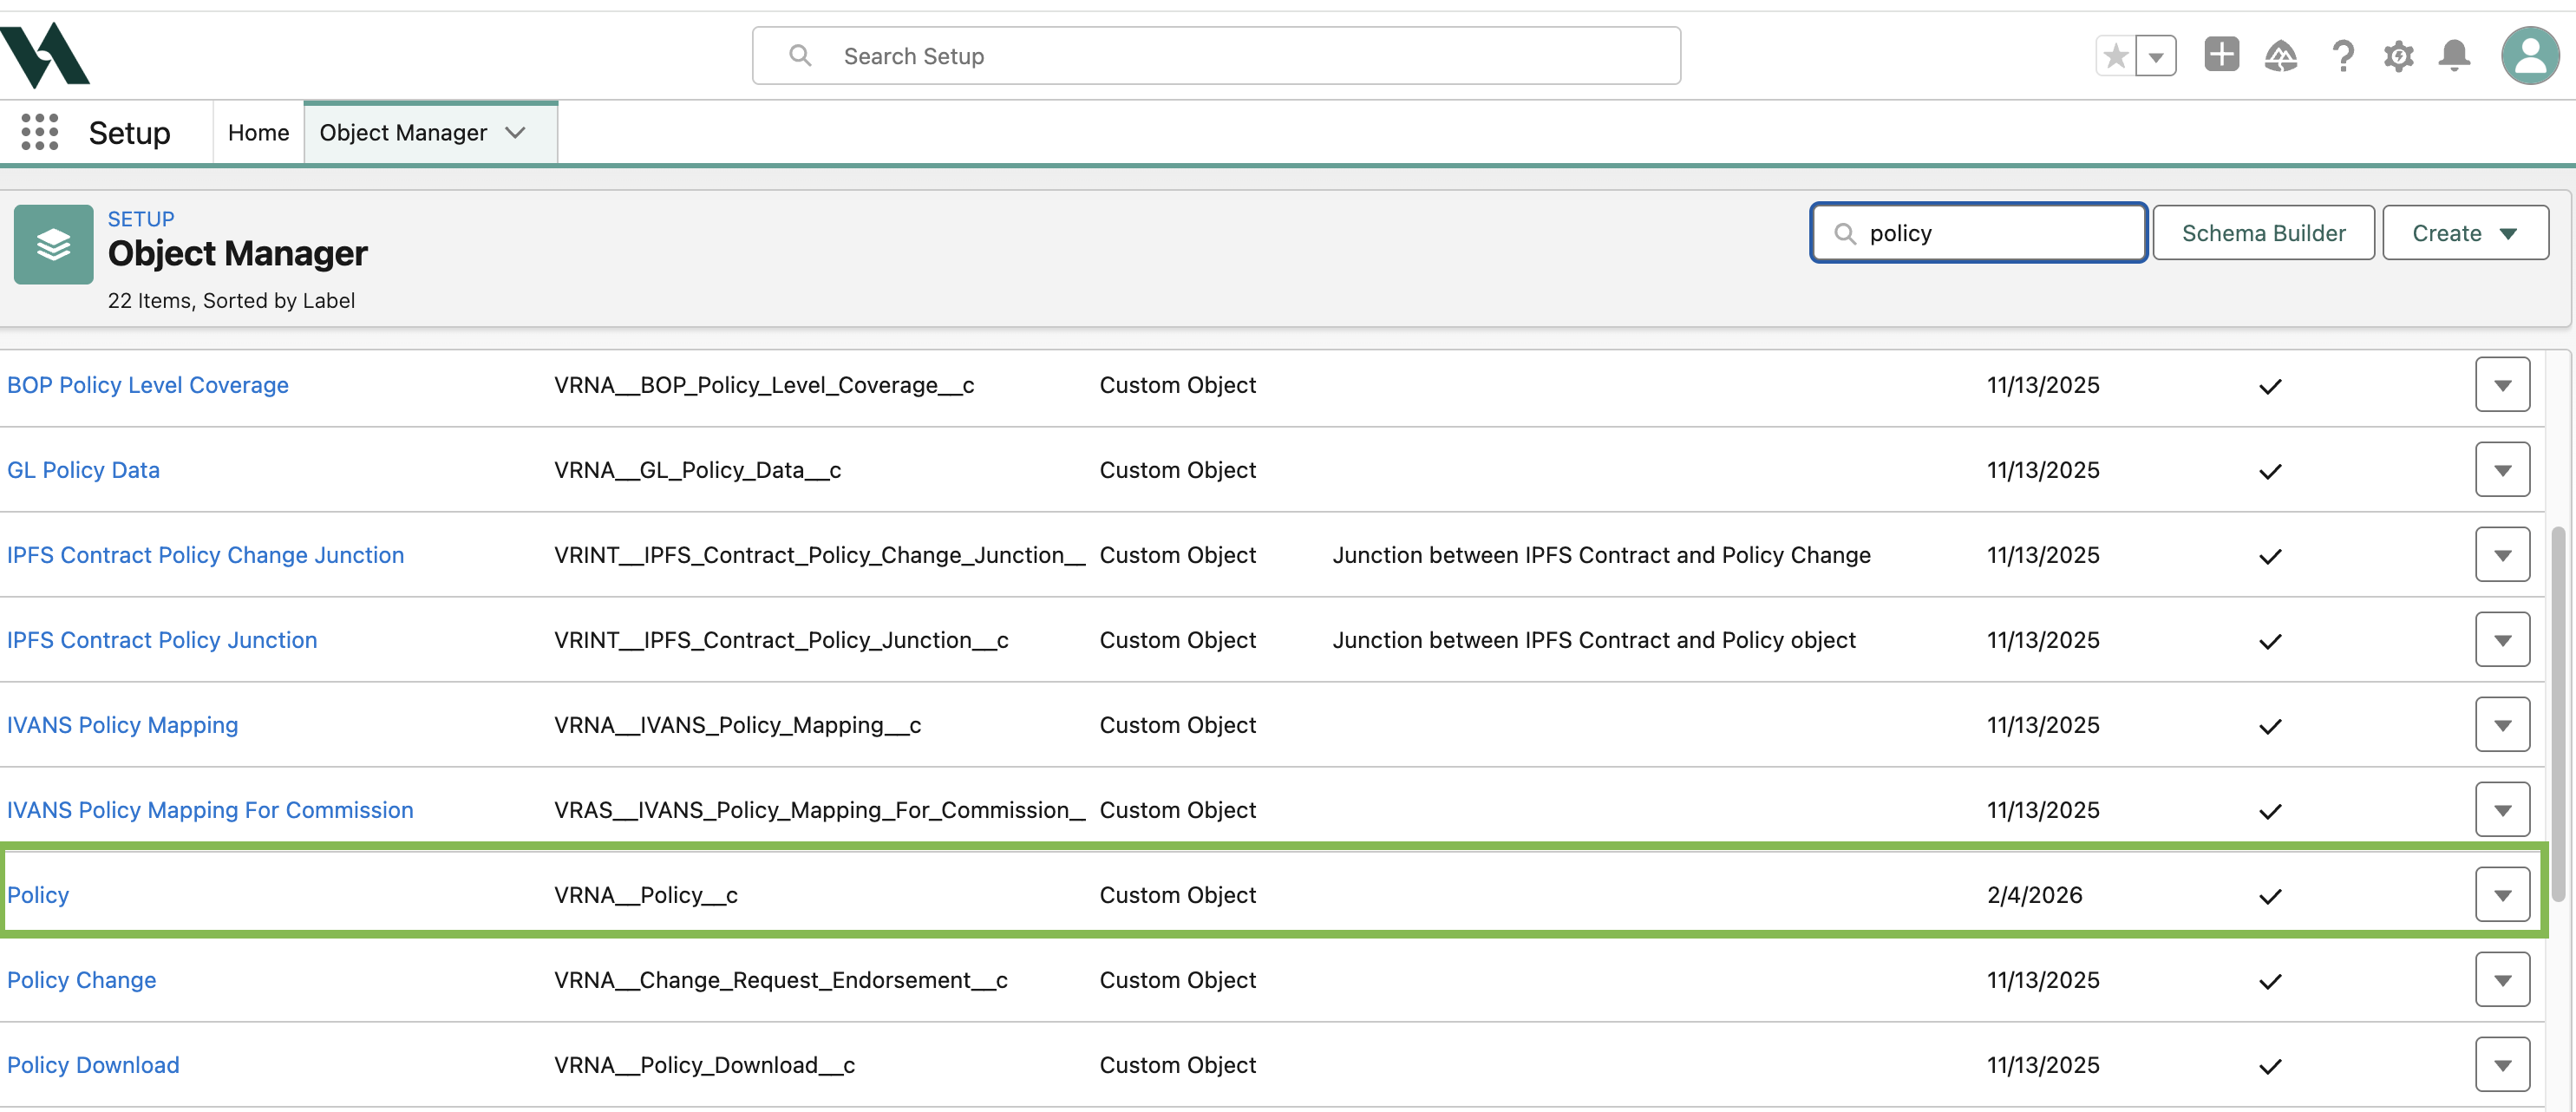The image size is (2576, 1112).
Task: Click the API name VRNA__Policy__c
Action: click(646, 895)
